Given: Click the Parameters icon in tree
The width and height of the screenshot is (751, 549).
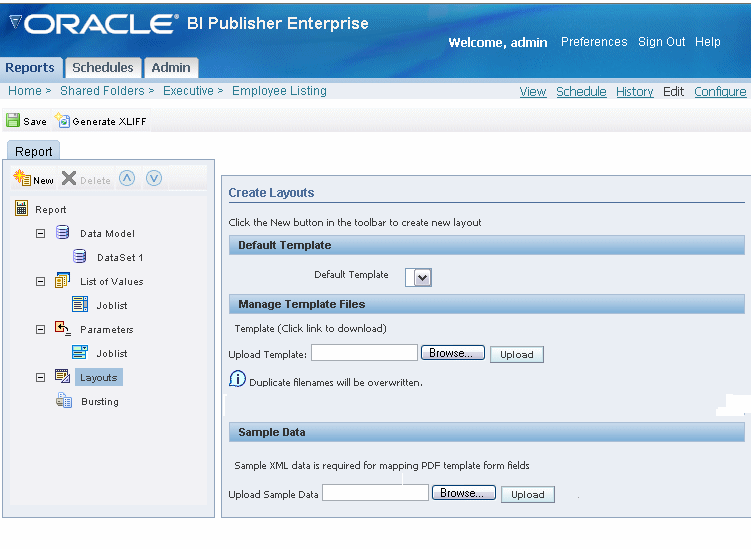Looking at the screenshot, I should [x=63, y=328].
